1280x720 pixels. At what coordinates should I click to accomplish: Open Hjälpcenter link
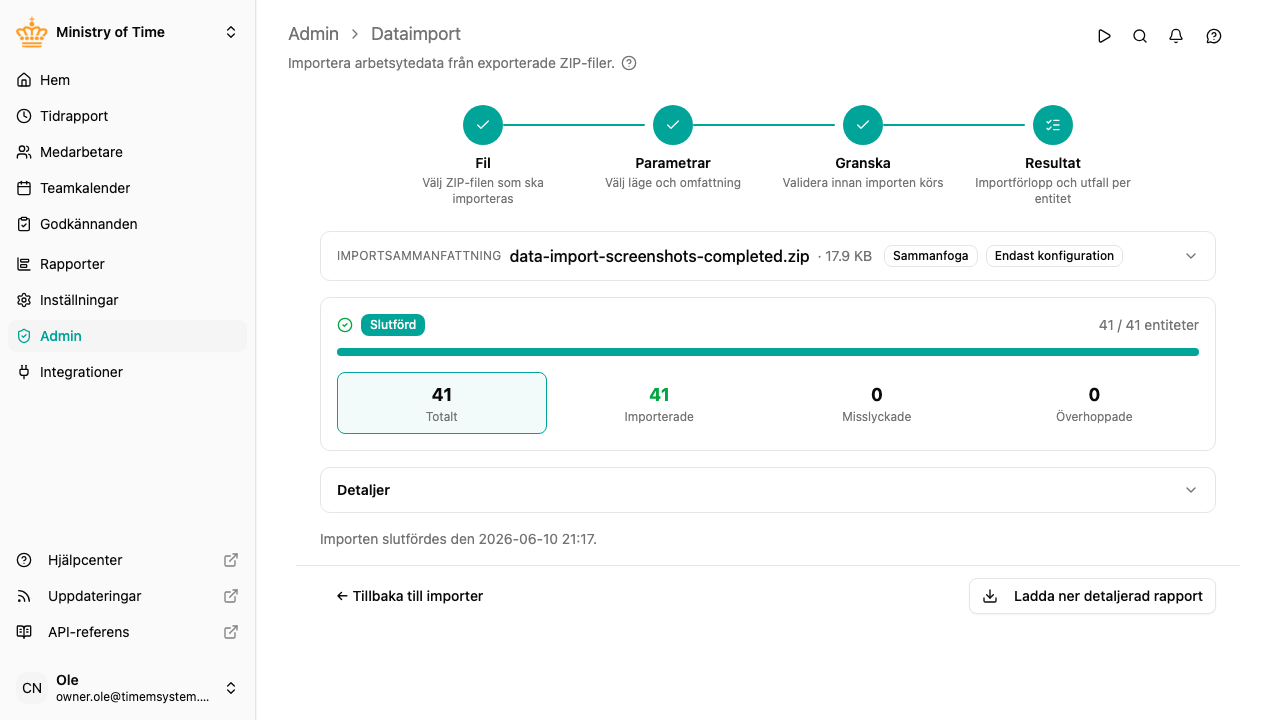click(127, 560)
